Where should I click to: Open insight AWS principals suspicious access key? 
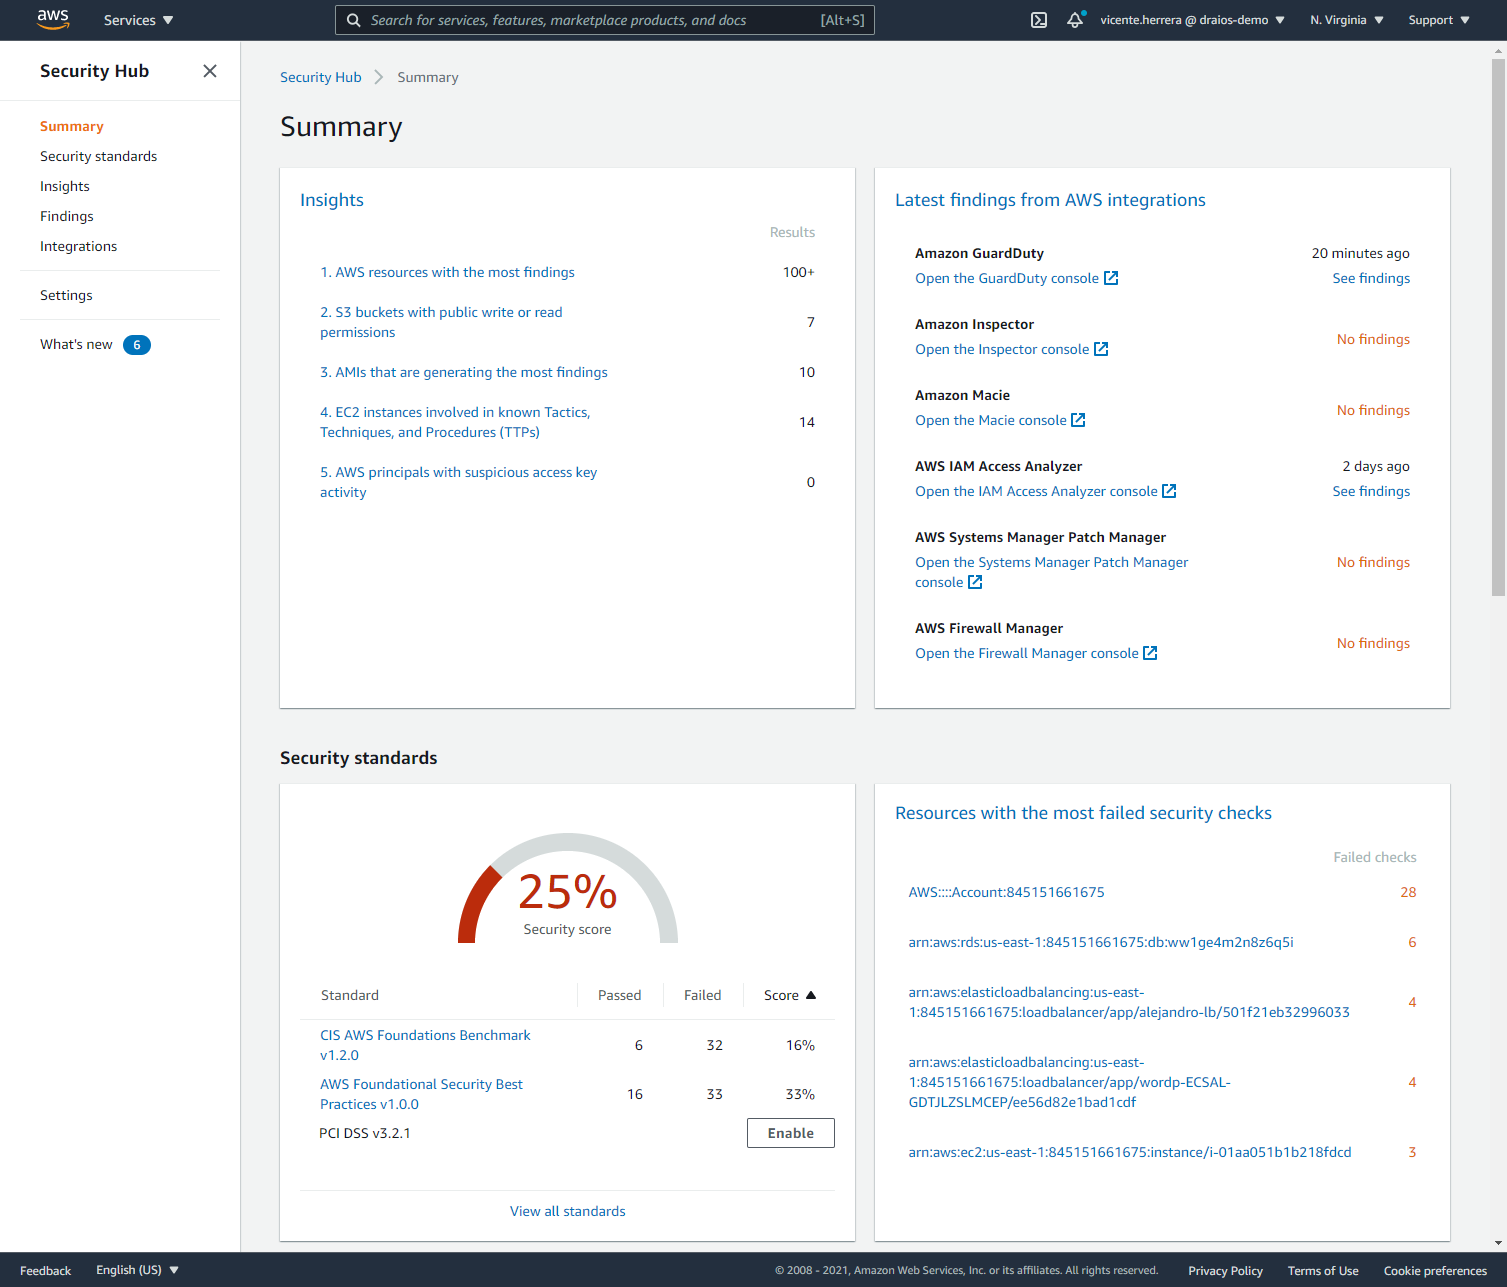click(458, 482)
